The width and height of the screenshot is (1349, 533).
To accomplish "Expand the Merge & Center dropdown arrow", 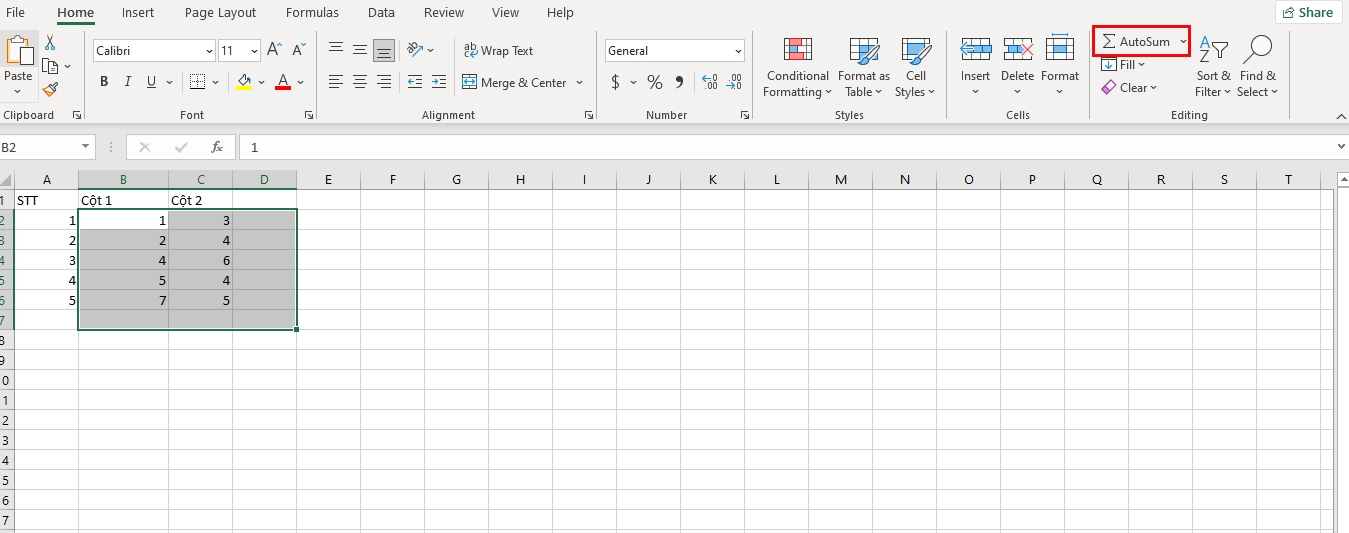I will pos(577,82).
